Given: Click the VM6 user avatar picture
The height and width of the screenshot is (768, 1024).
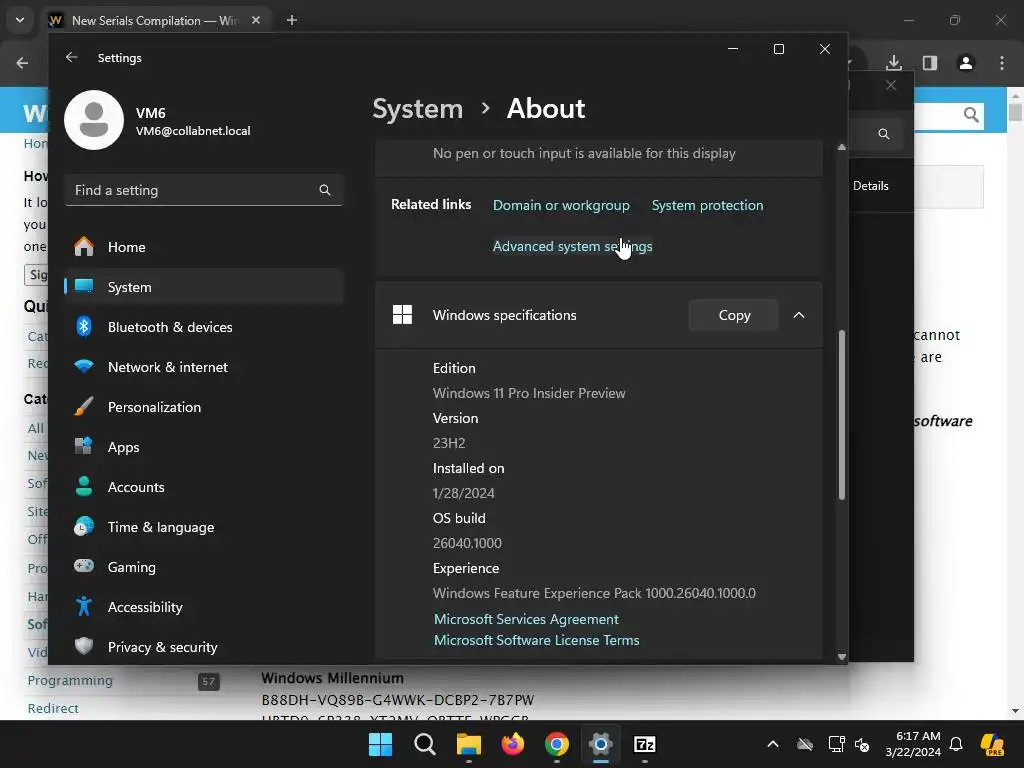Looking at the screenshot, I should (94, 120).
